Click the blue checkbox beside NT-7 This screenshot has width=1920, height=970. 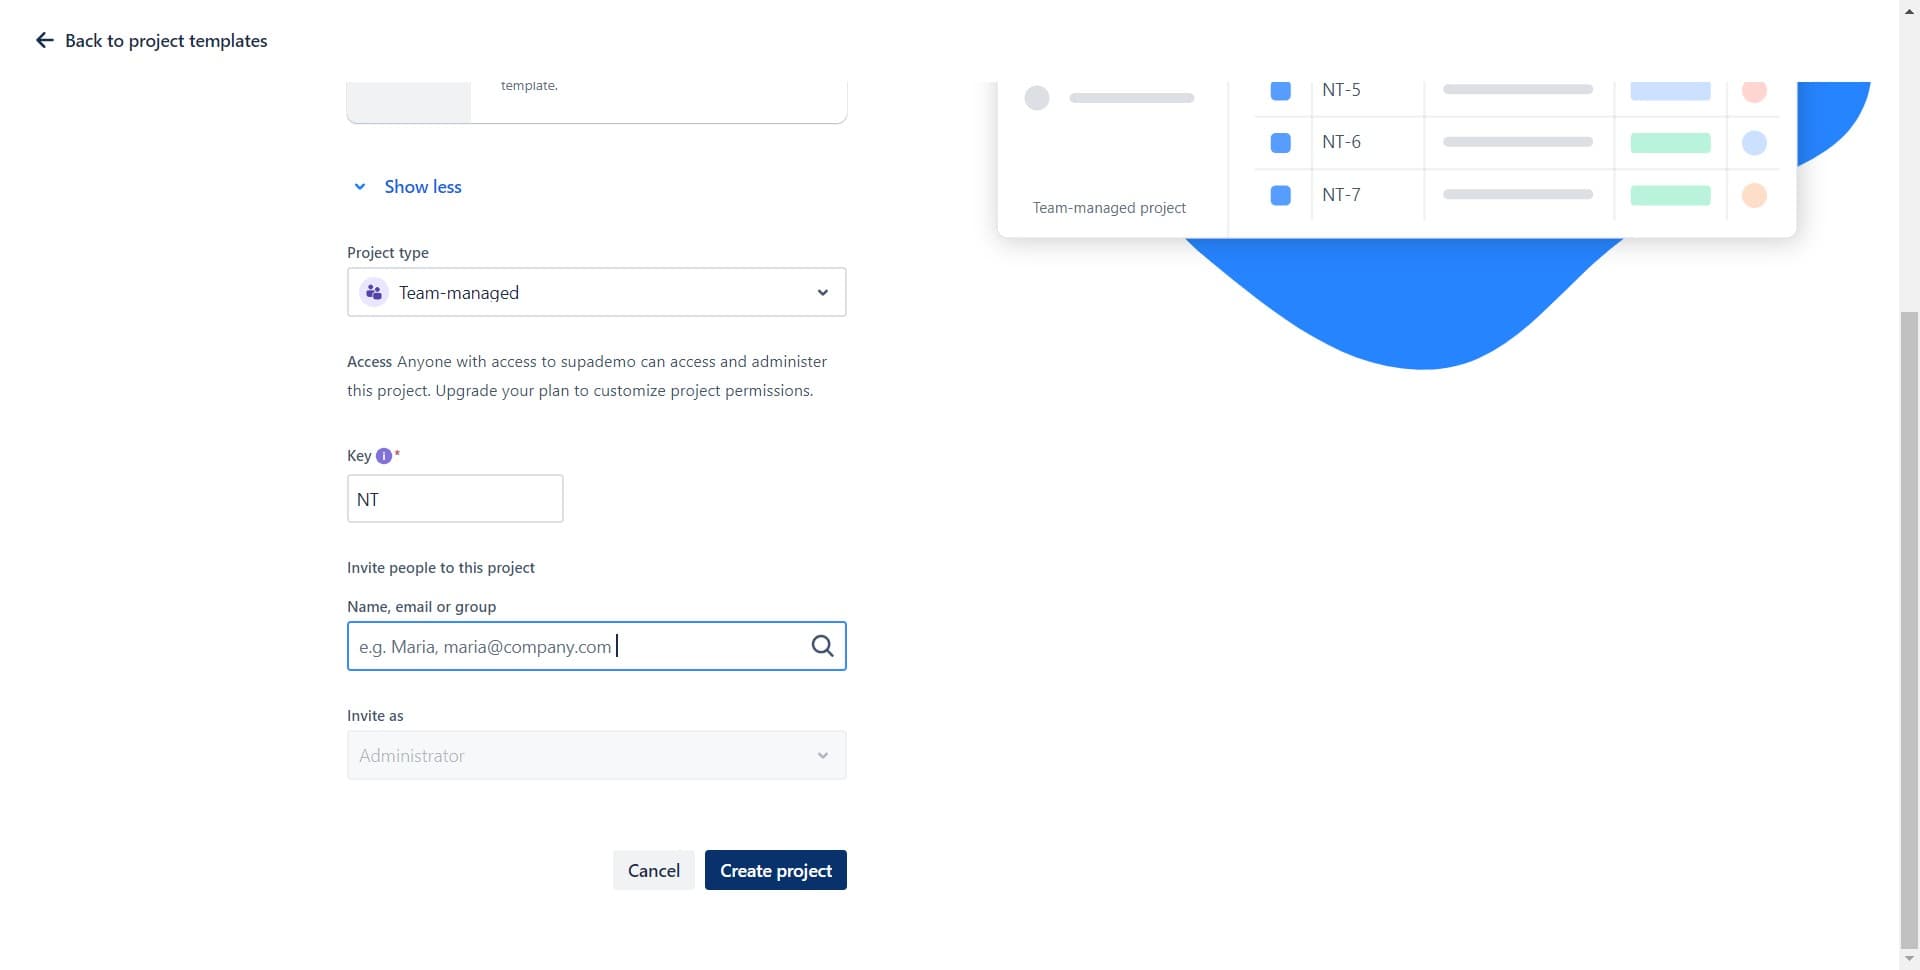(x=1280, y=195)
